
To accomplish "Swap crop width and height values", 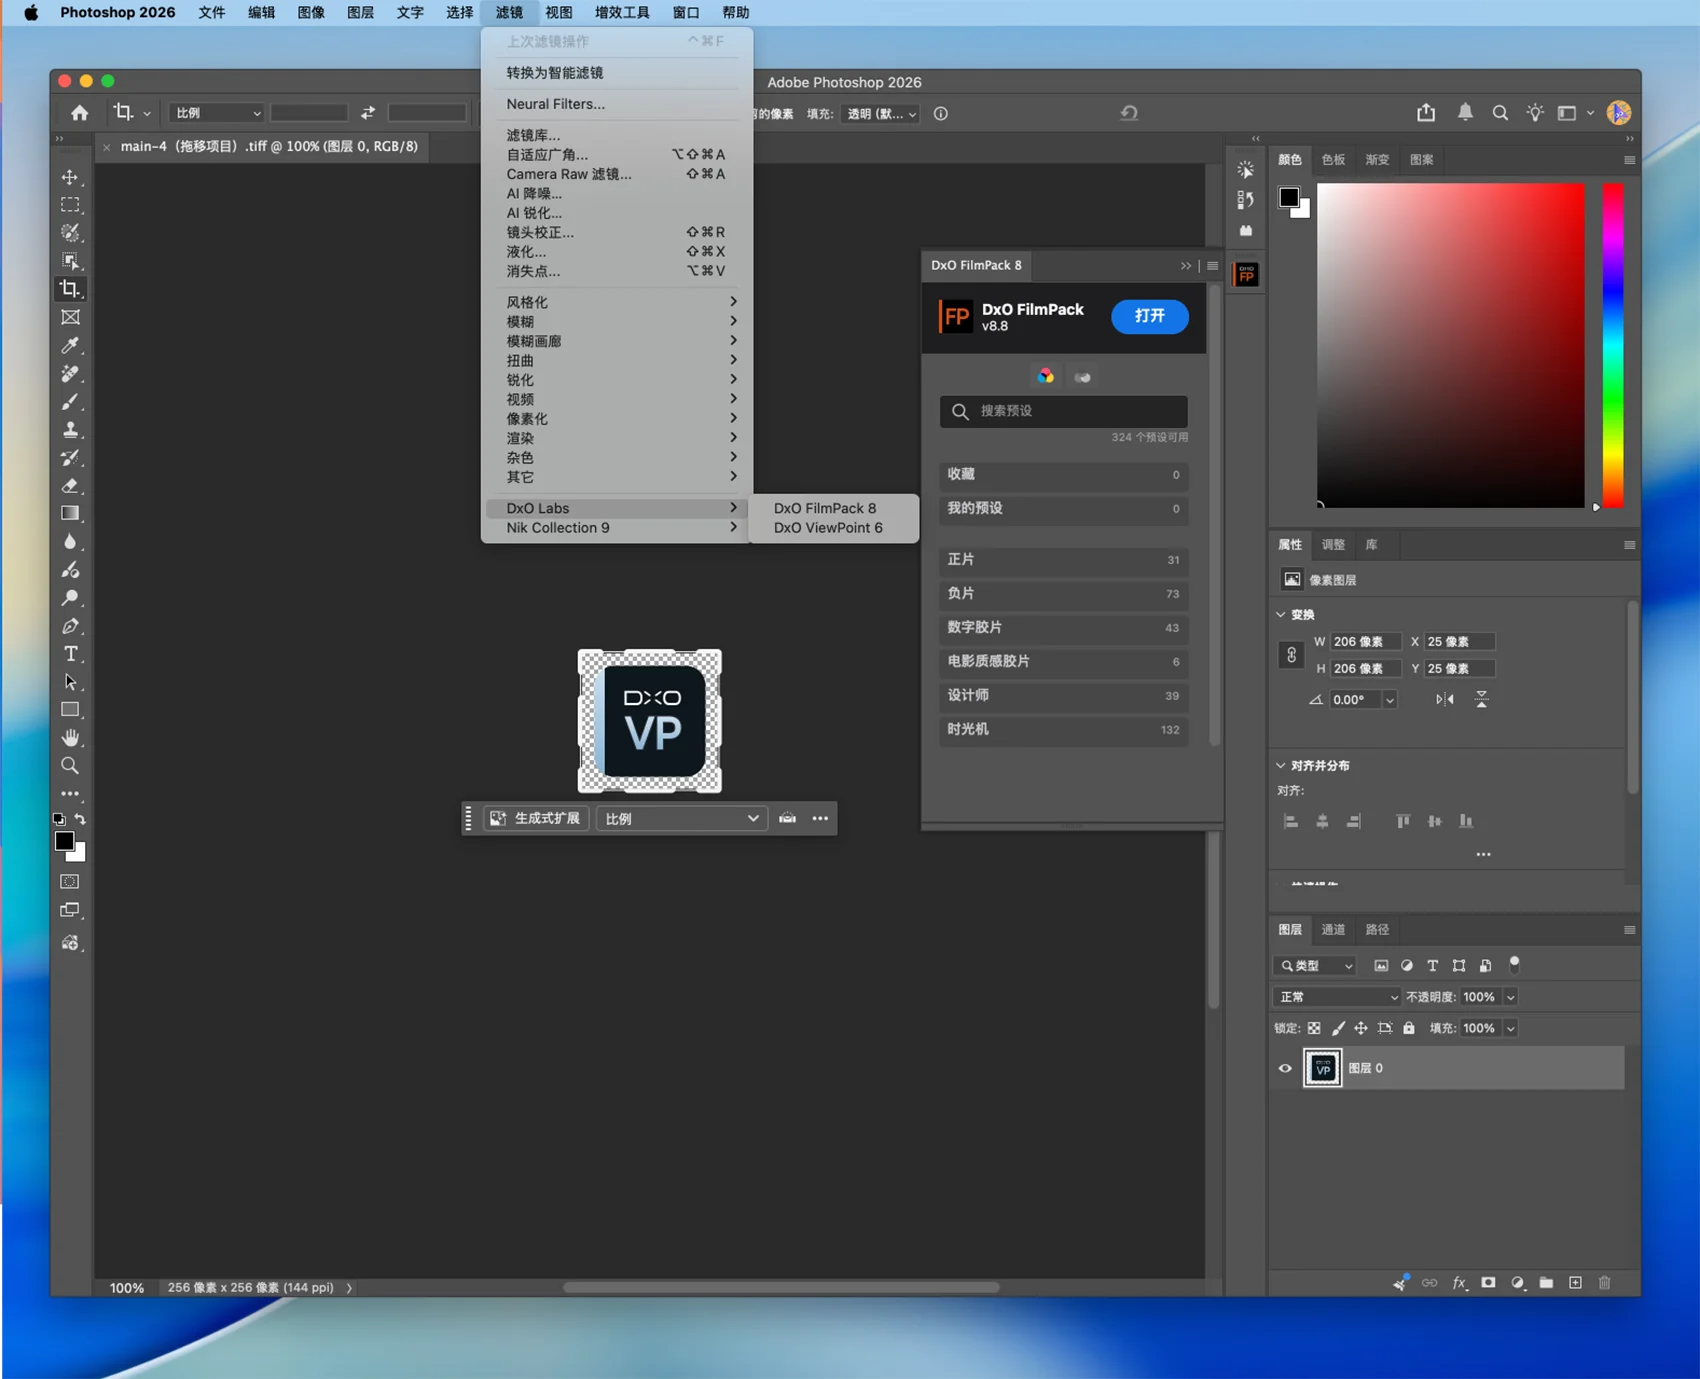I will point(368,113).
